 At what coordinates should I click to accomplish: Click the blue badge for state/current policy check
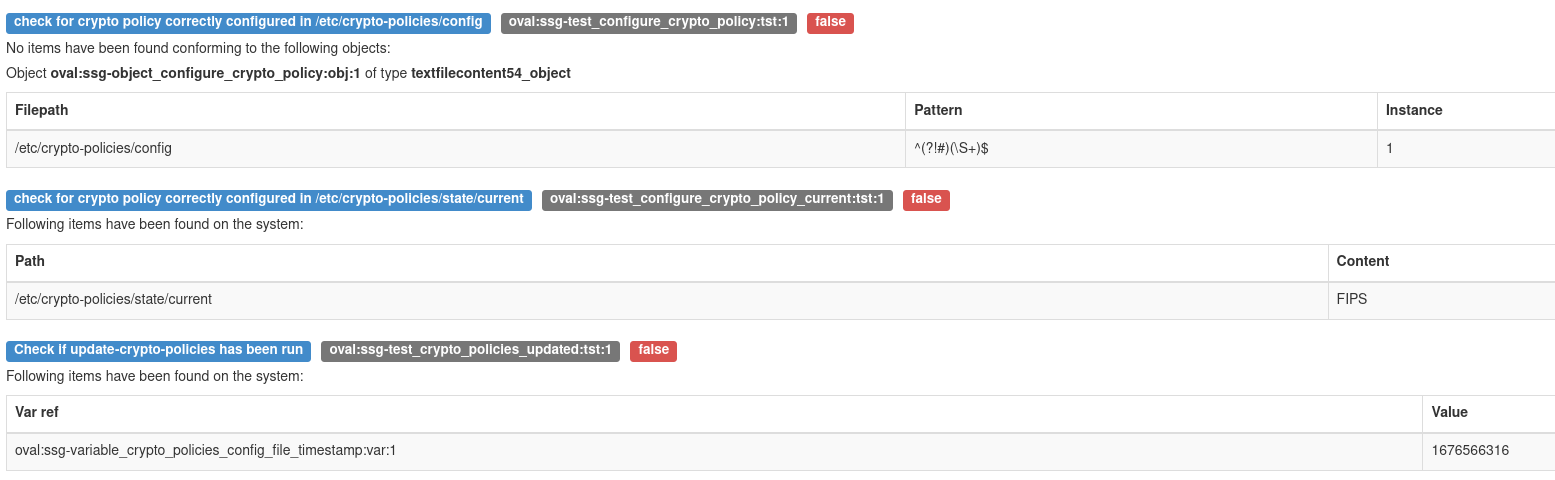click(x=269, y=199)
